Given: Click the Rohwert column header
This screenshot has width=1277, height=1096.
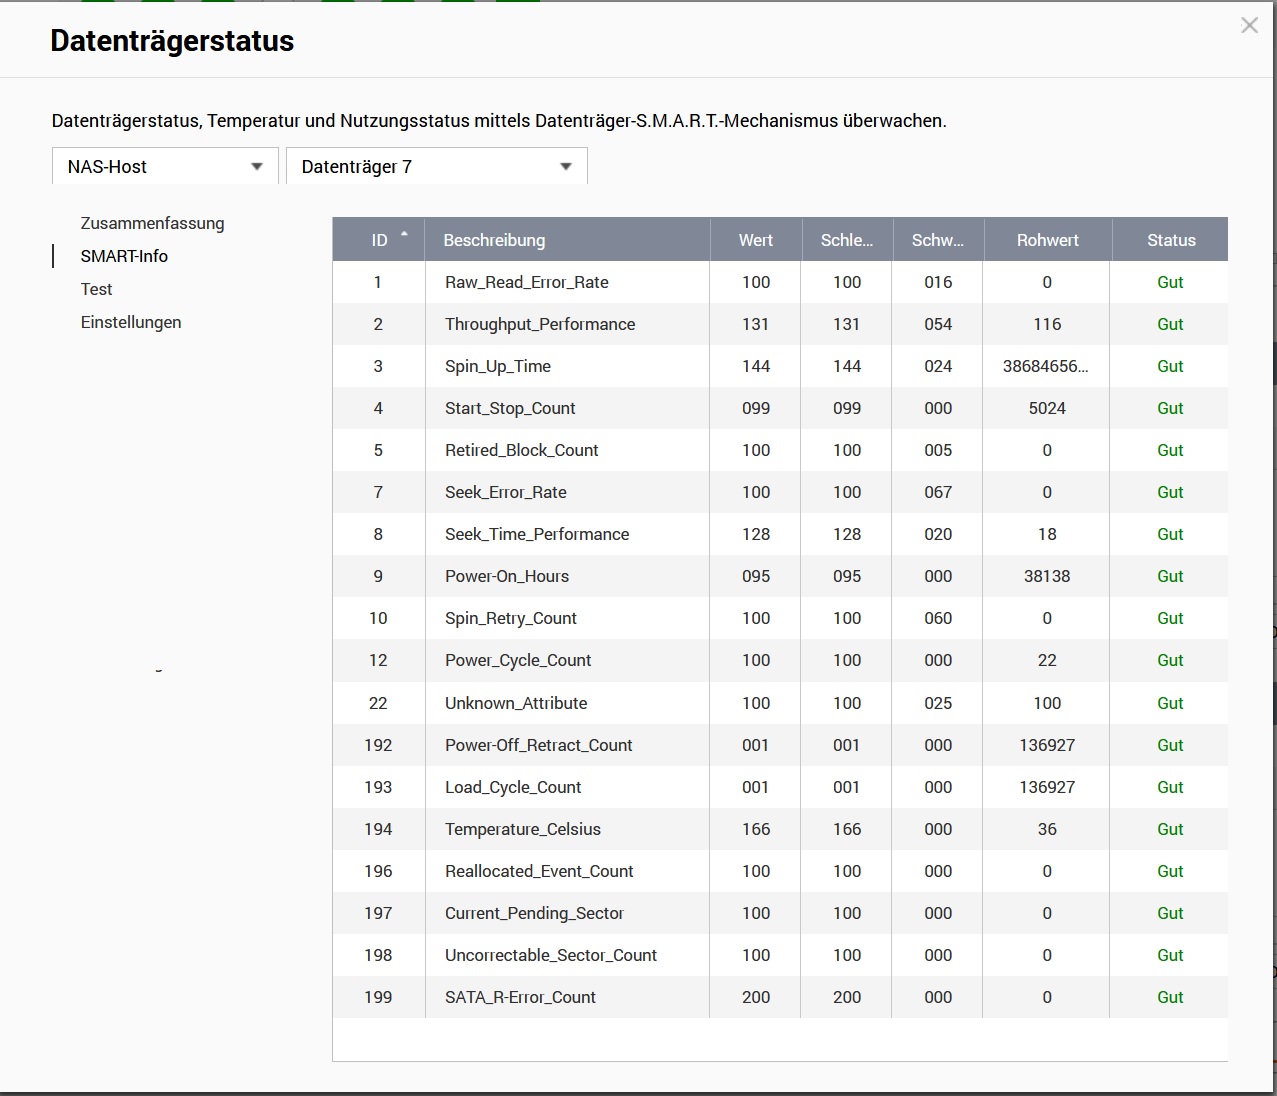Looking at the screenshot, I should point(1047,240).
